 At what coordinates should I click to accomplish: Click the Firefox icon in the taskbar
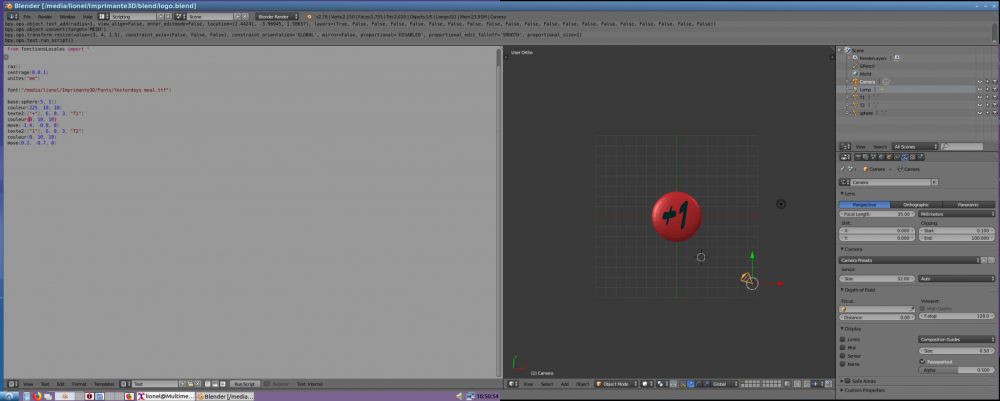pyautogui.click(x=36, y=396)
